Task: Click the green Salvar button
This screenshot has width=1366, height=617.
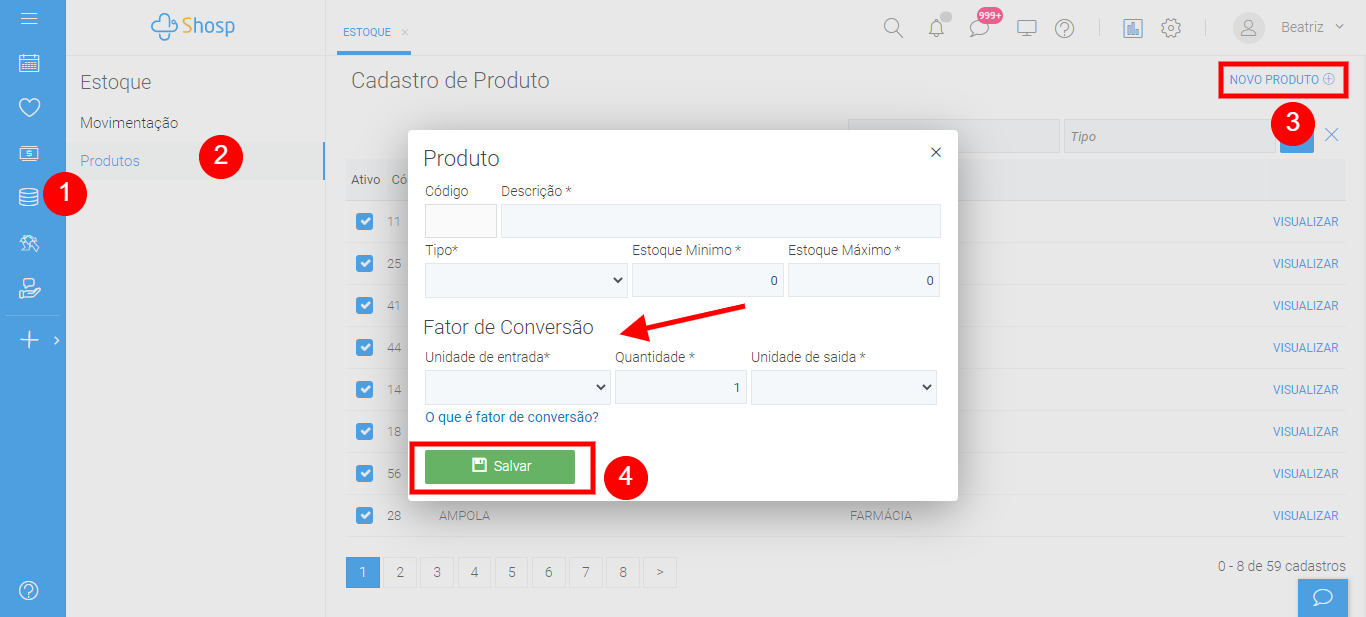Action: [500, 466]
